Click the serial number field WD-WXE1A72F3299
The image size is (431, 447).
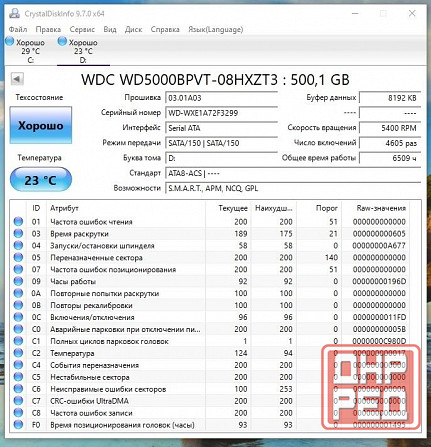coord(222,113)
